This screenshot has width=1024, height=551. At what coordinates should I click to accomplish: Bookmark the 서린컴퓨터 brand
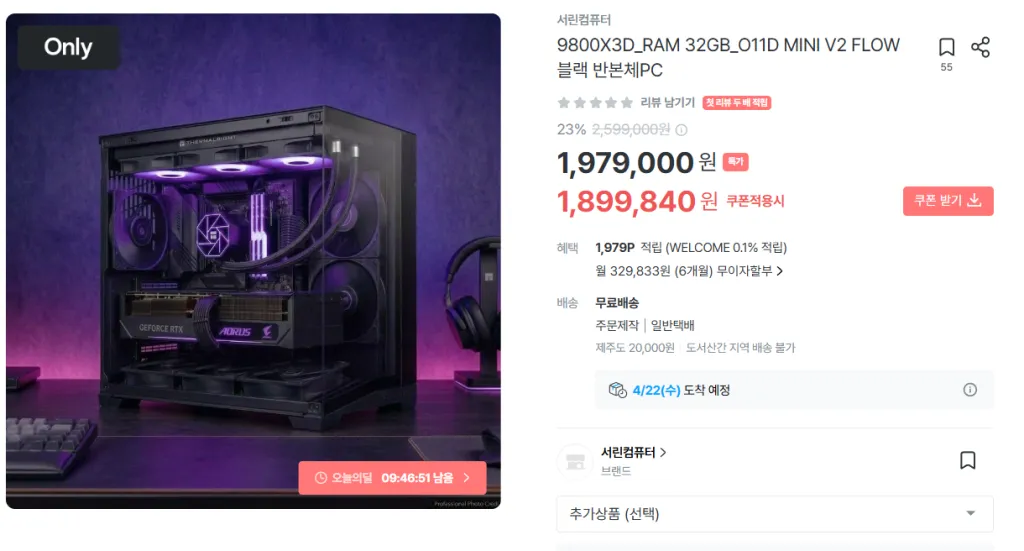[967, 460]
